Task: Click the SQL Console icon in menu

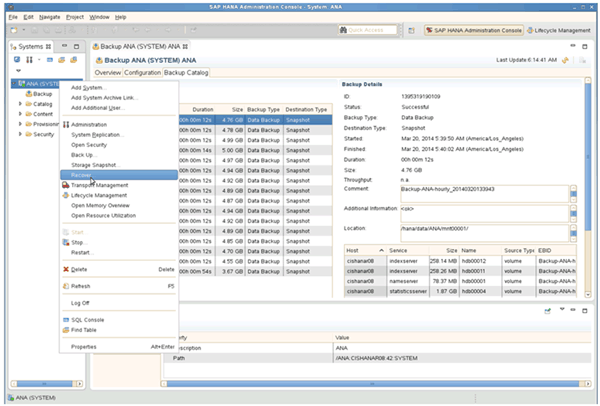Action: 65,319
